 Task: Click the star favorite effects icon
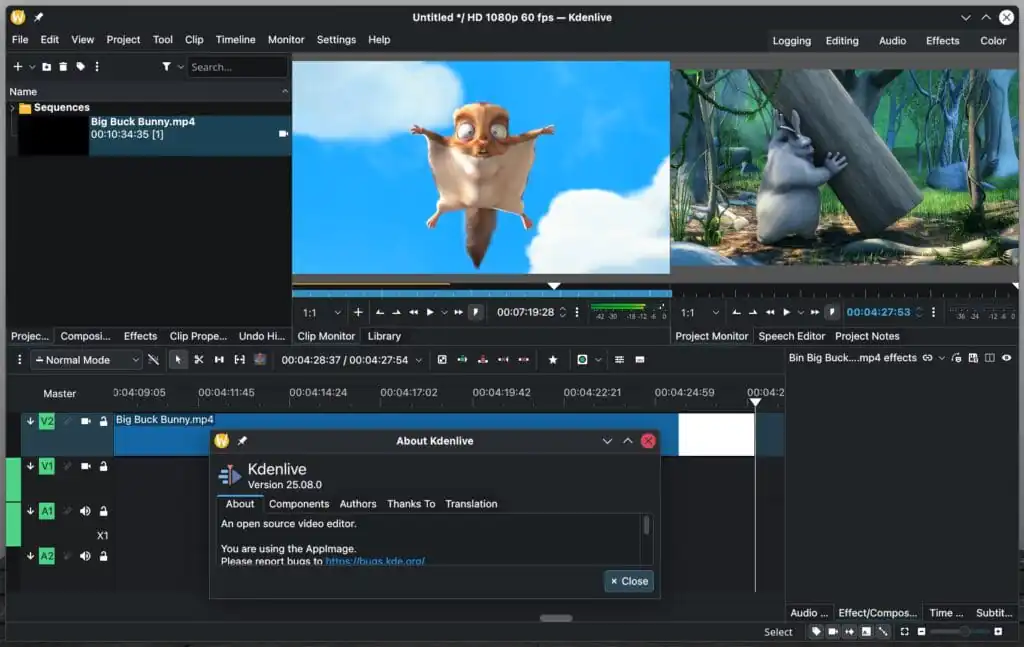[x=552, y=360]
